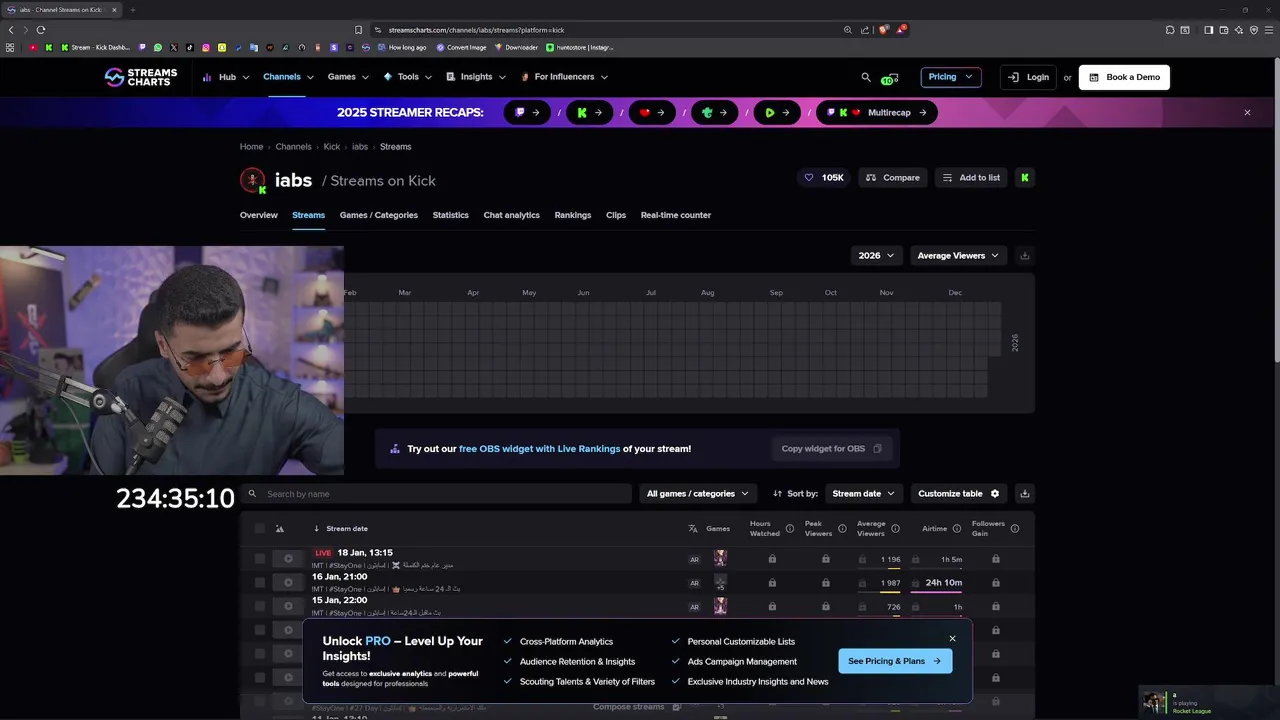The width and height of the screenshot is (1280, 720).
Task: Expand the Channels menu
Action: (x=288, y=77)
